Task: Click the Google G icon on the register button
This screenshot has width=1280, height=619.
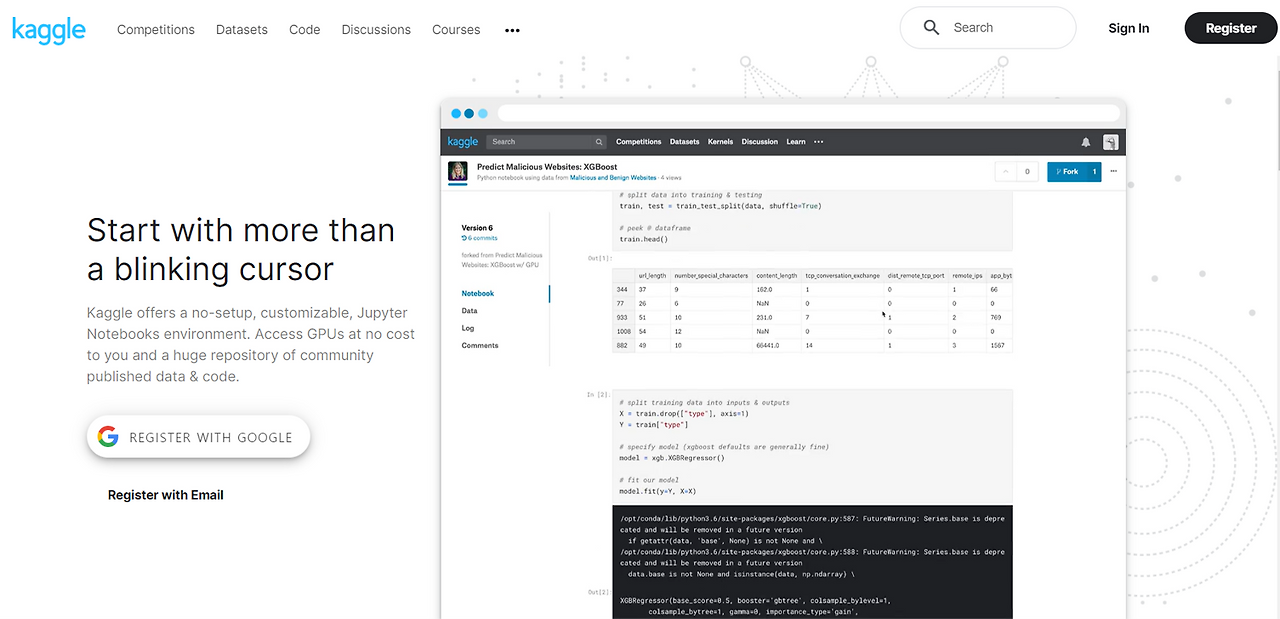Action: pos(108,436)
